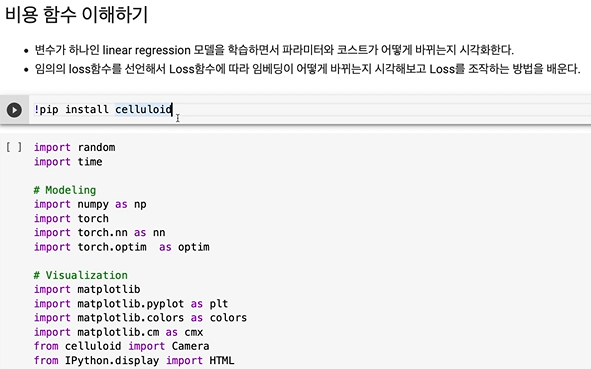Click the '# Visualization' comment

pos(81,275)
